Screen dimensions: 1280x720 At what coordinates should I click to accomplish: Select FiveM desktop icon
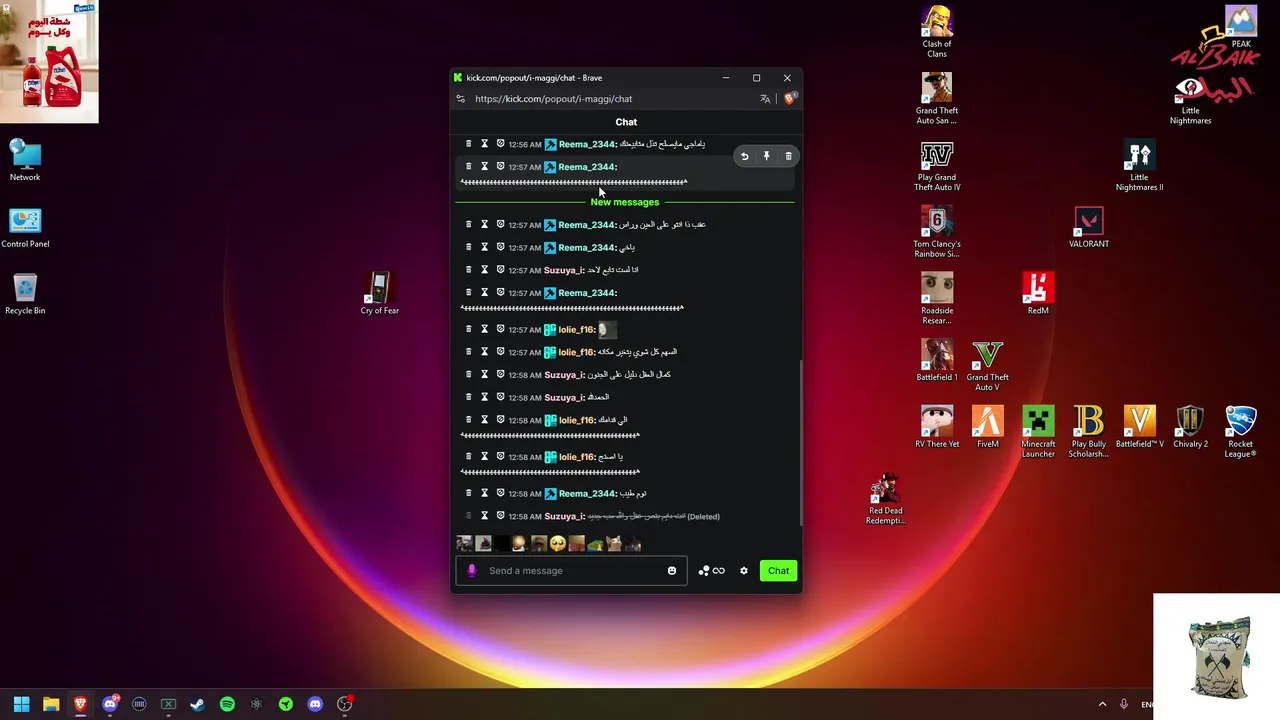(987, 427)
